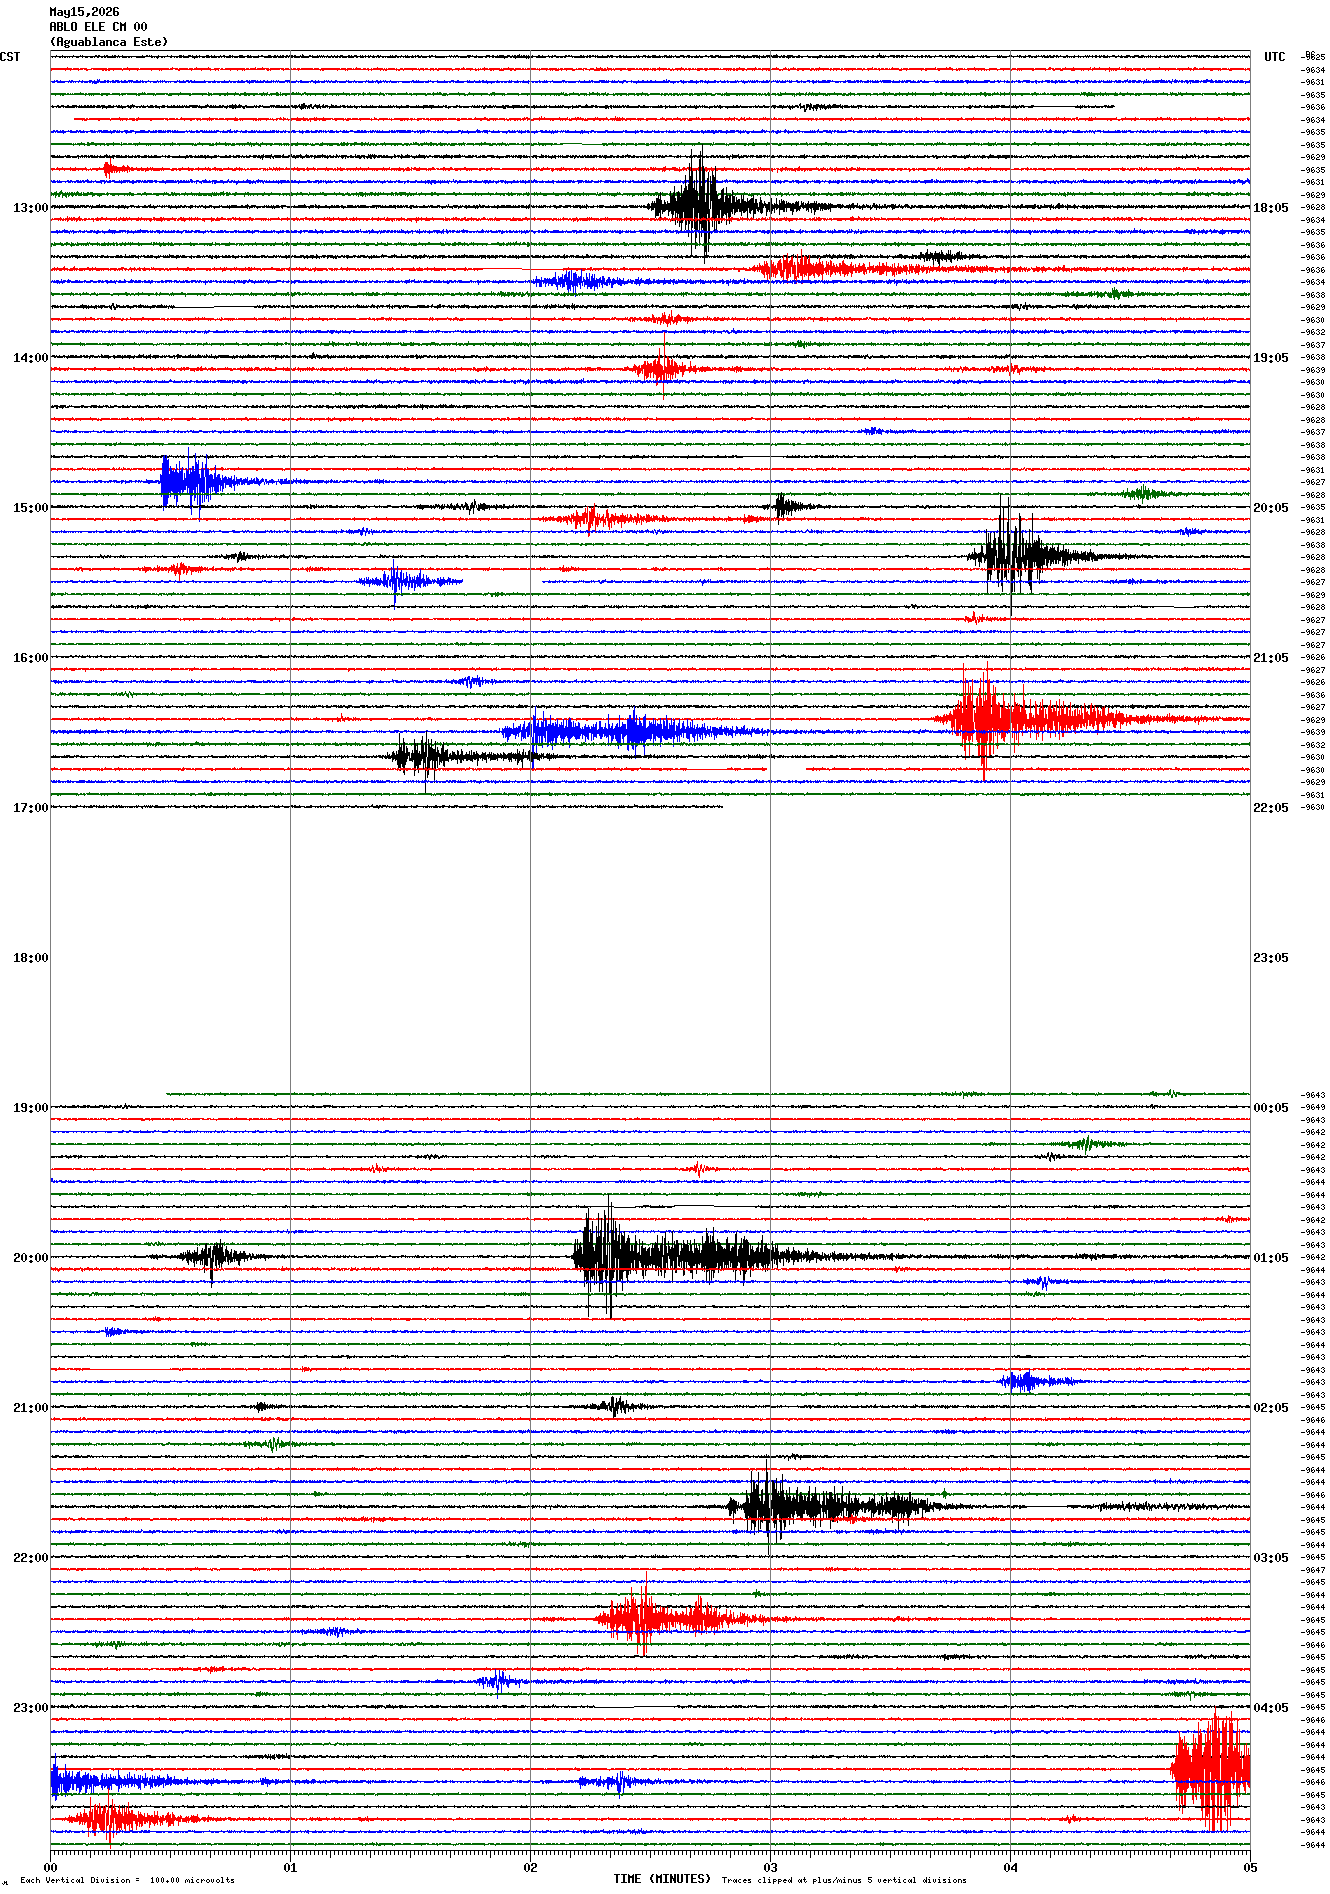Click the vertical division microvolts note
This screenshot has height=1894, width=1330.
pos(127,1880)
